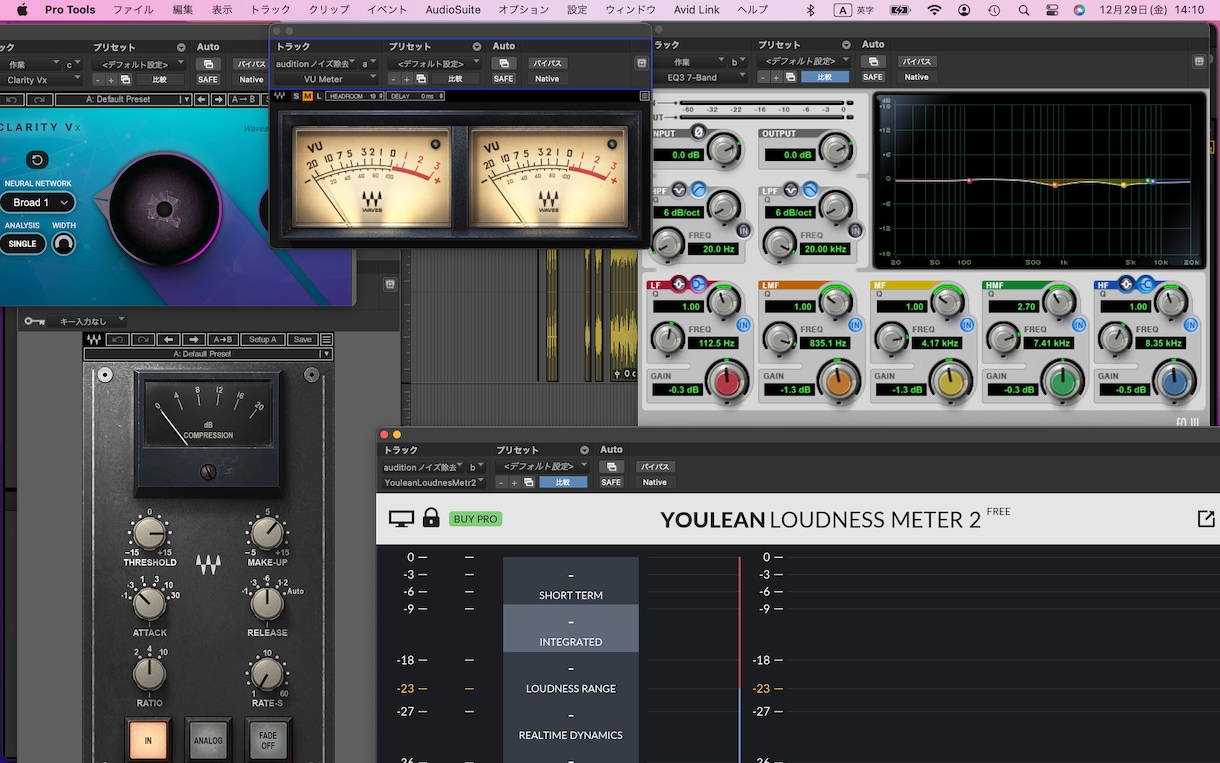The height and width of the screenshot is (763, 1220).
Task: Click the Clarity Vx reset circular arrow icon
Action: pos(38,160)
